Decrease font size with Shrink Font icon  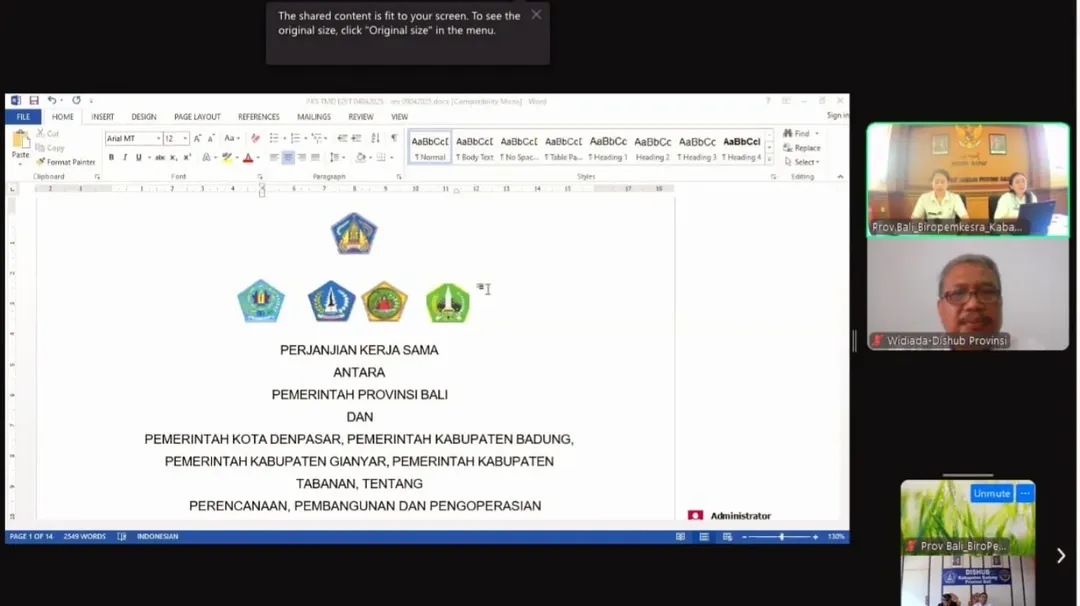click(x=211, y=138)
